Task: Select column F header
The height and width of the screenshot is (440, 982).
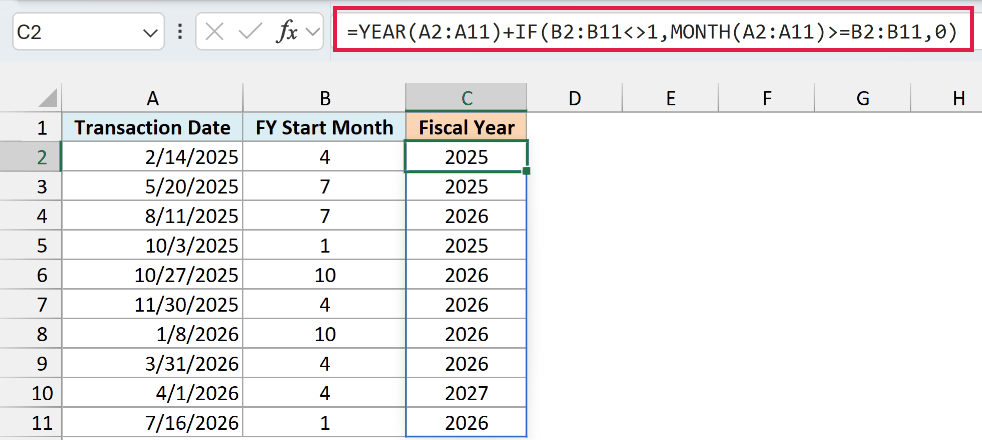Action: click(x=767, y=98)
